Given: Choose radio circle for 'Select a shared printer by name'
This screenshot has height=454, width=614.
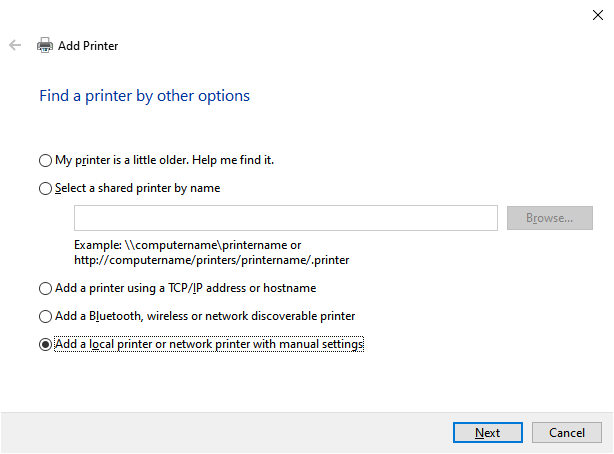Looking at the screenshot, I should click(x=45, y=188).
